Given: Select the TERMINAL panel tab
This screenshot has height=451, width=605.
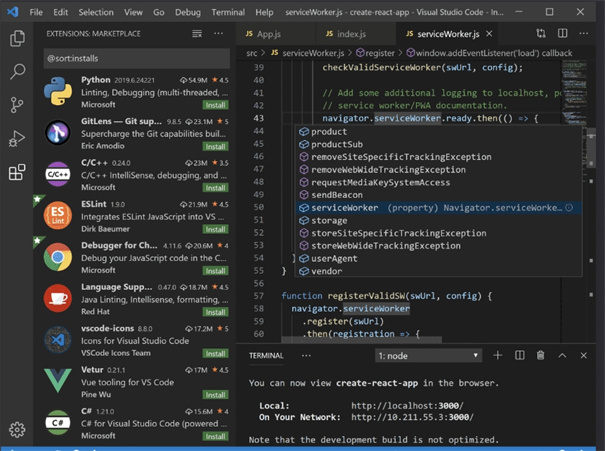Looking at the screenshot, I should point(266,355).
